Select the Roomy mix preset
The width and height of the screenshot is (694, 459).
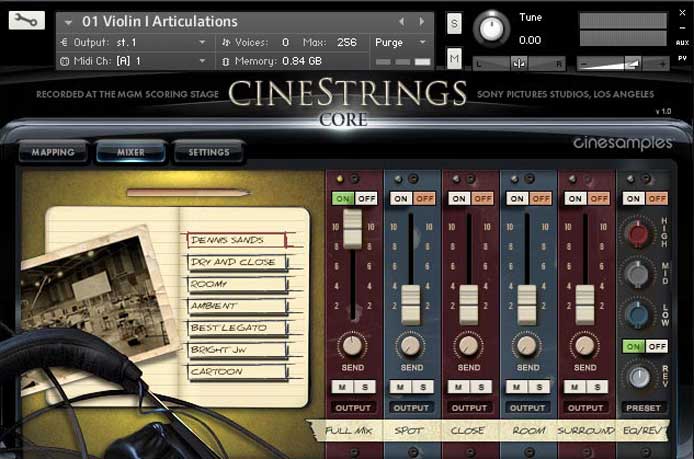pyautogui.click(x=237, y=284)
